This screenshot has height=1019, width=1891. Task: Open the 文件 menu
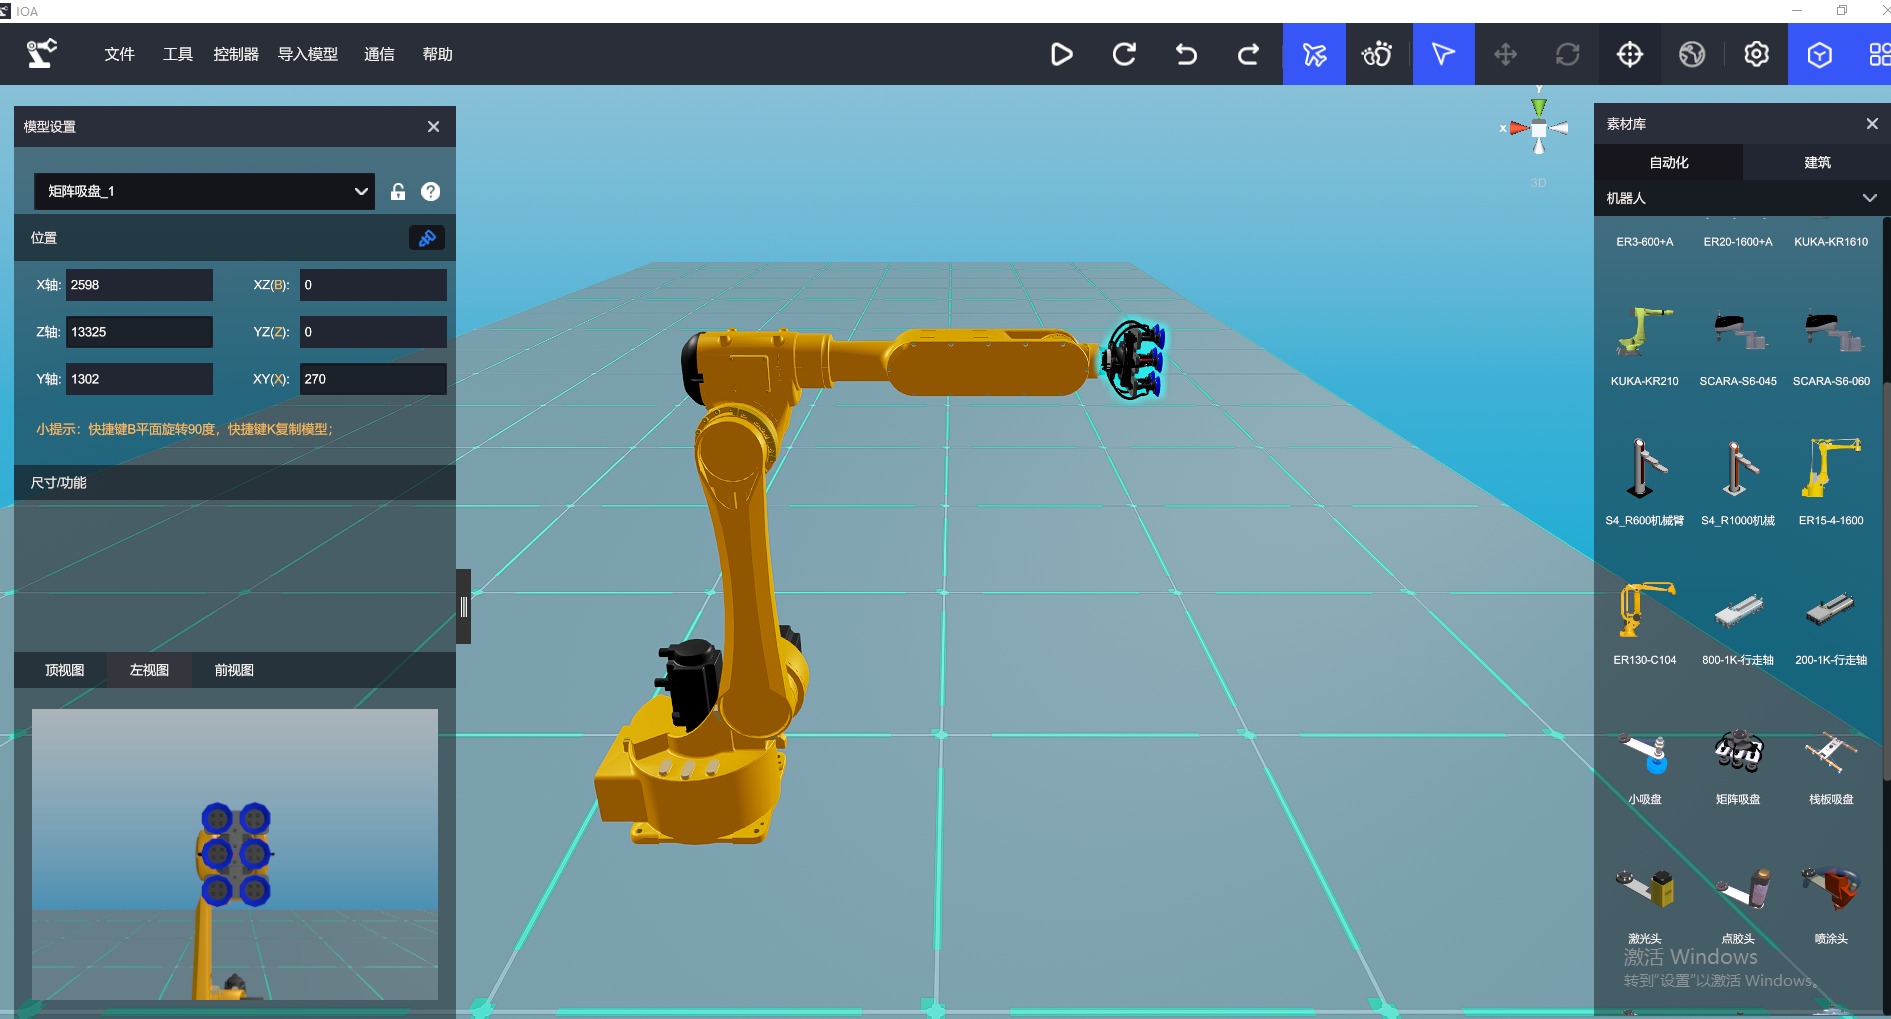point(119,54)
